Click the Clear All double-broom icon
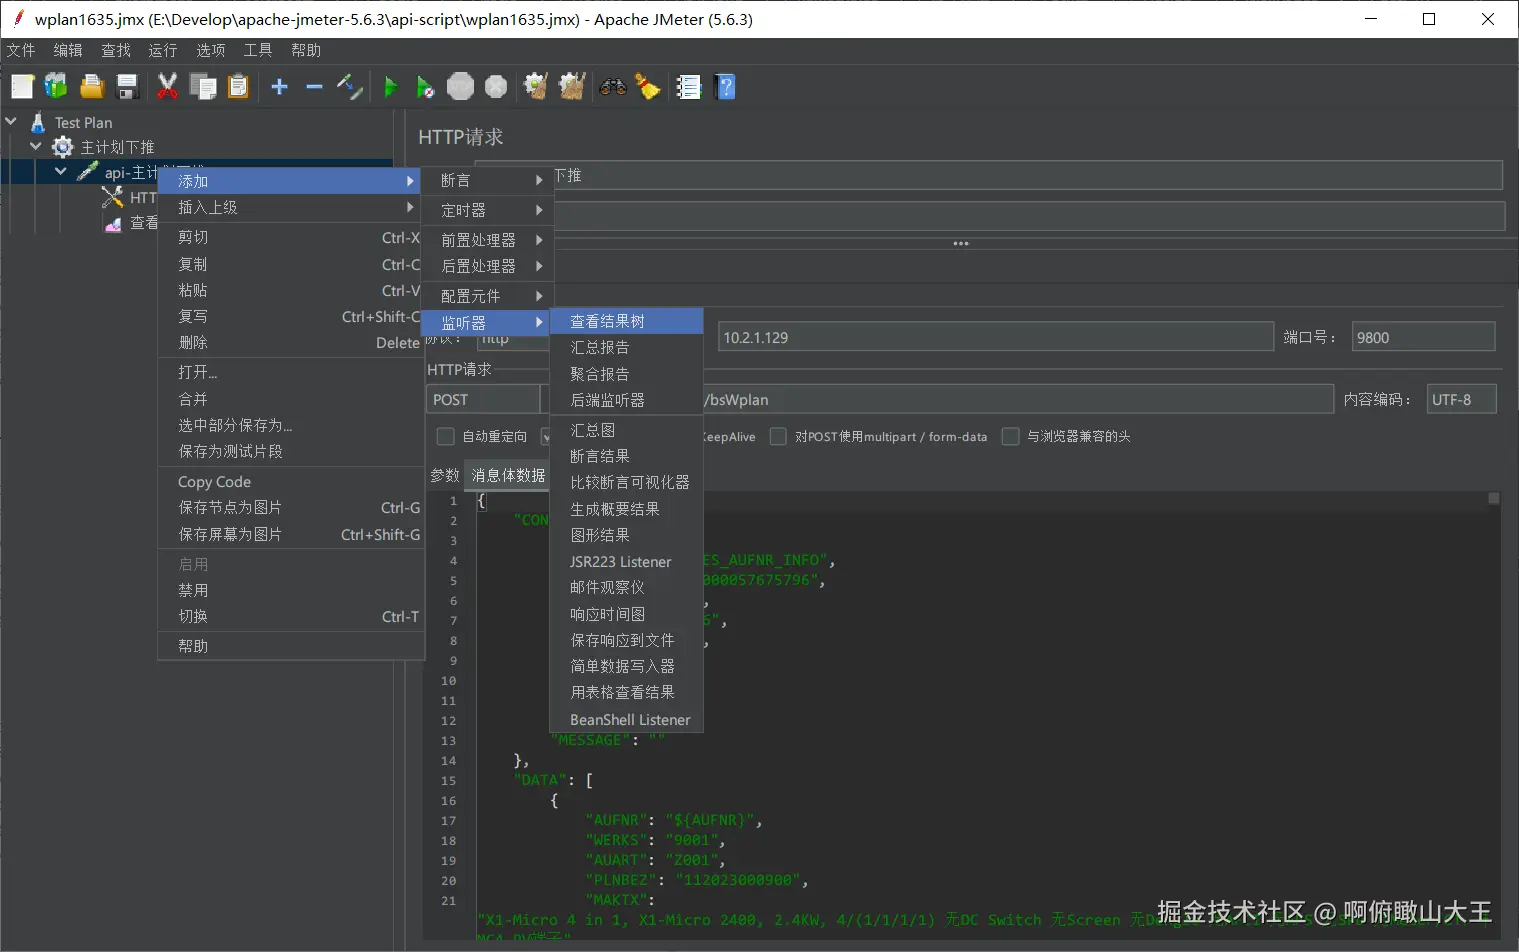The height and width of the screenshot is (952, 1519). click(572, 87)
